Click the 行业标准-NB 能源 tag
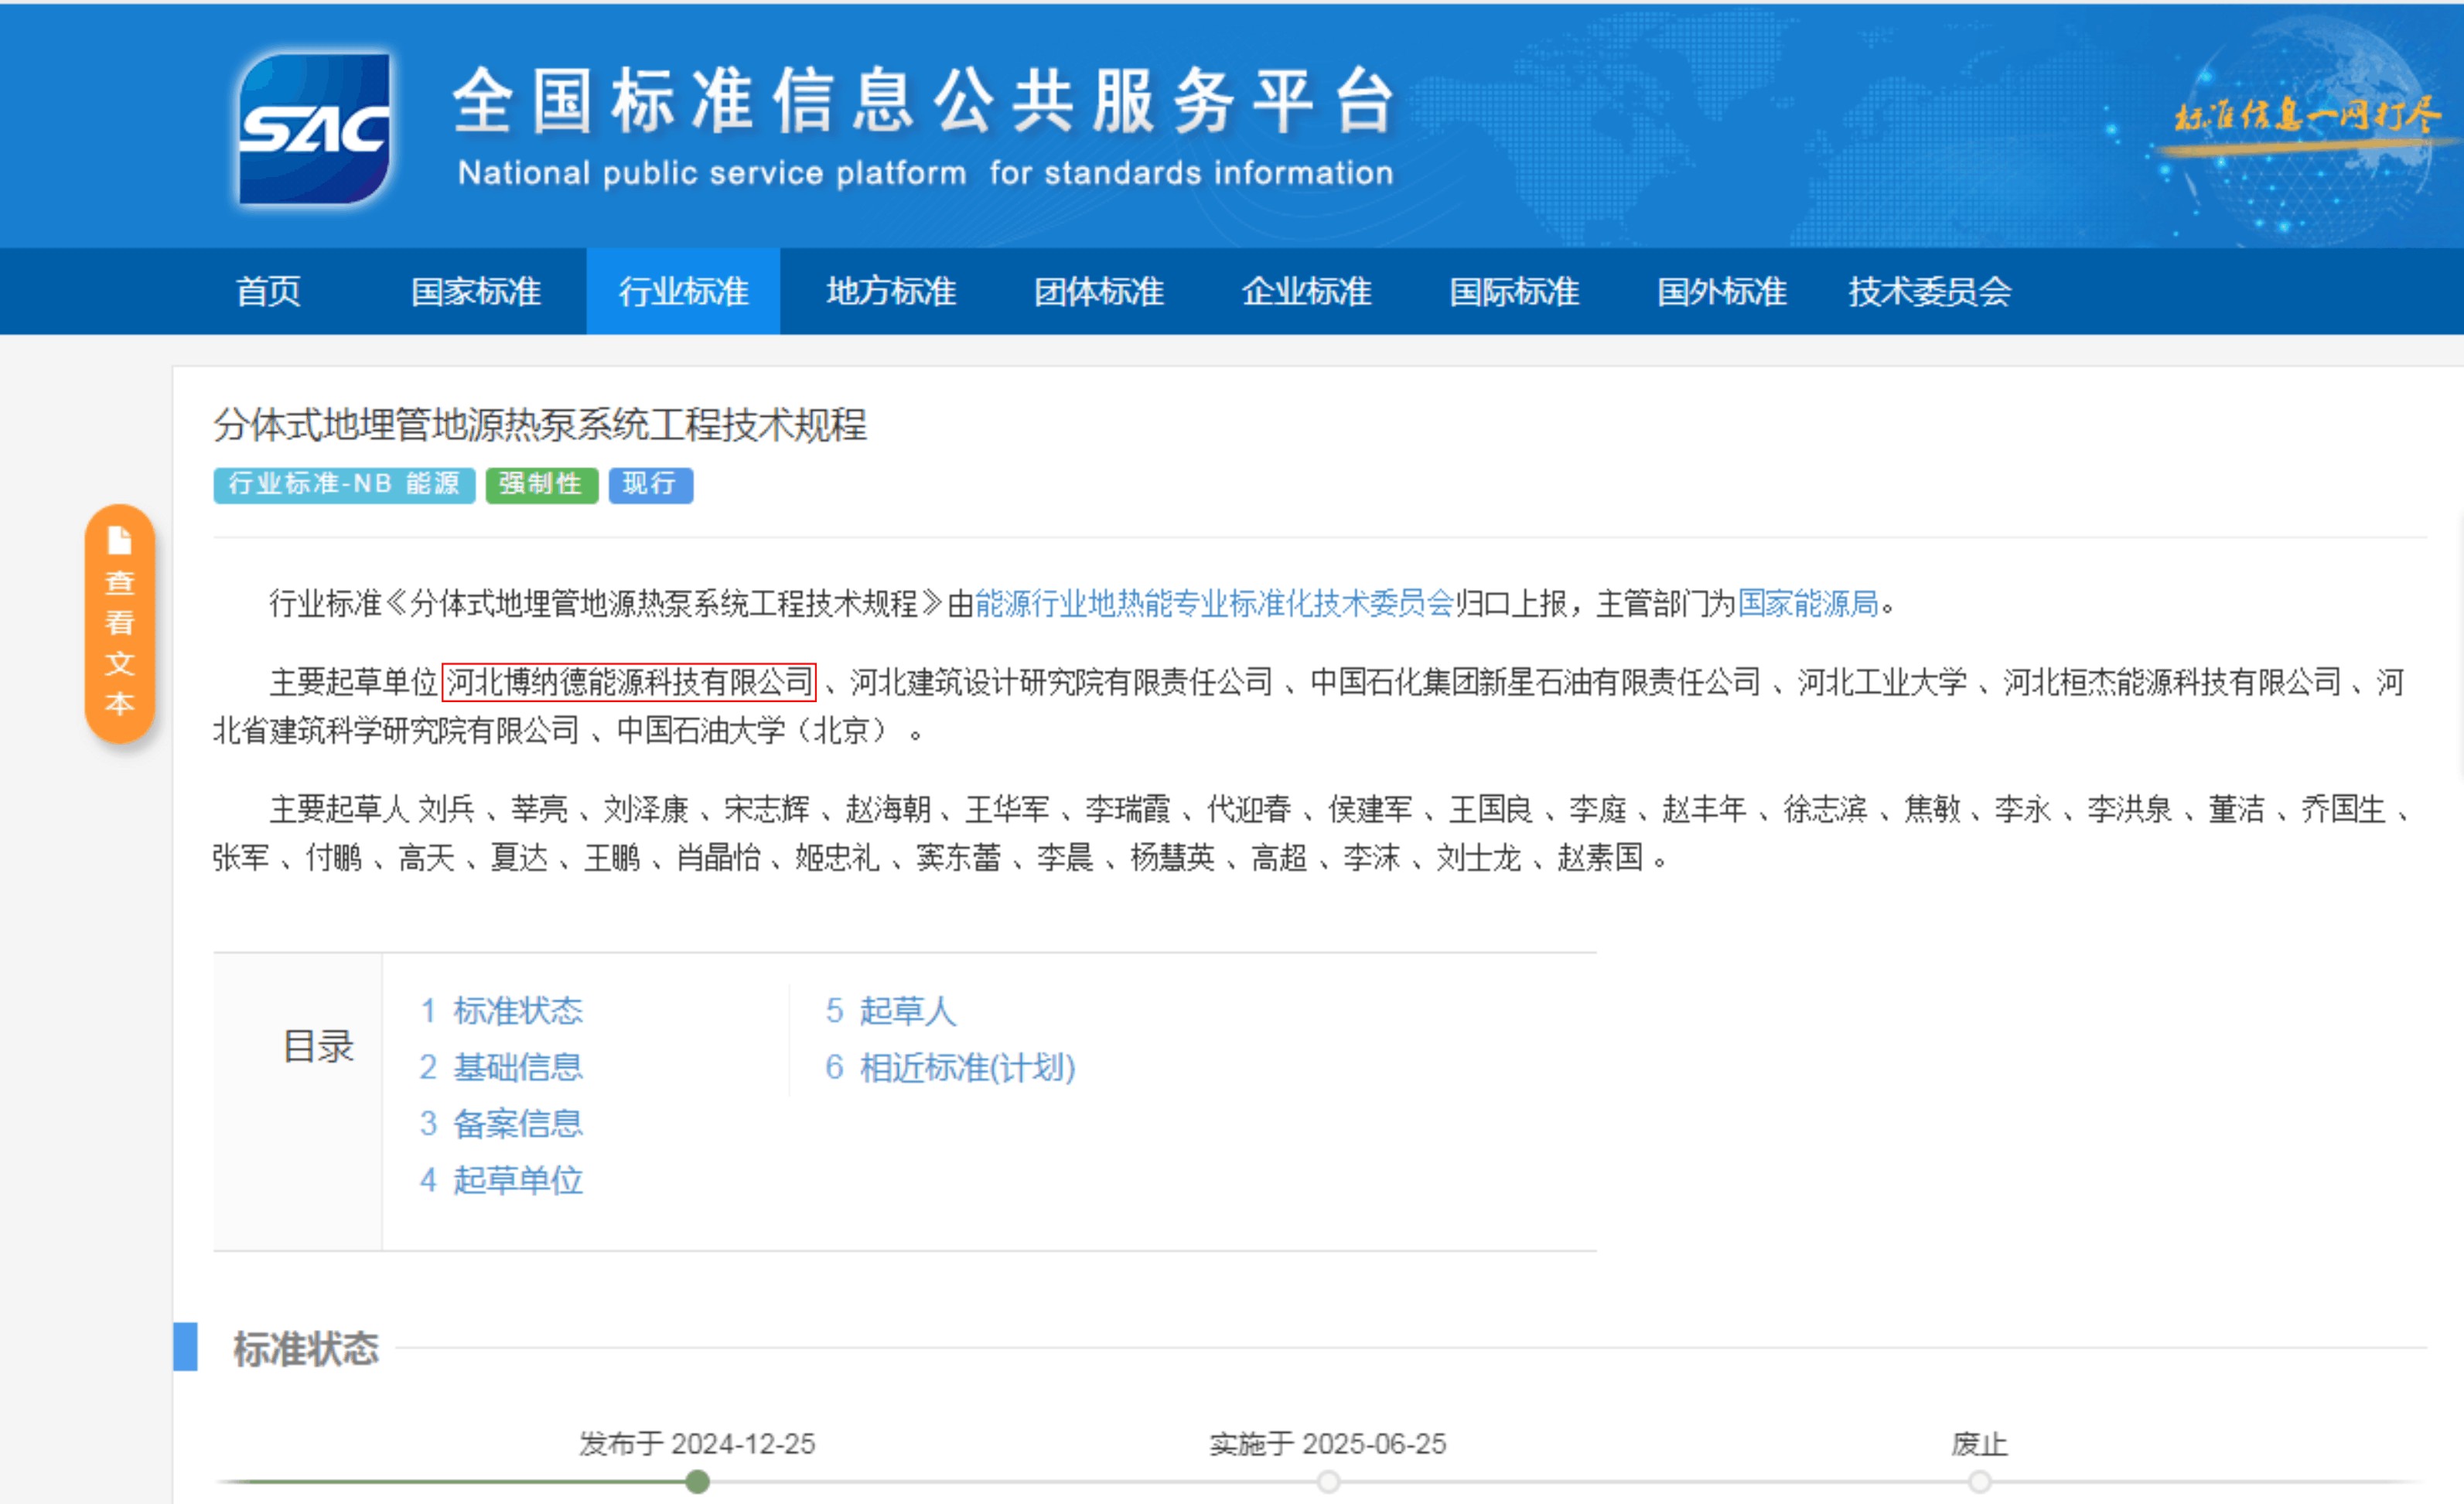 343,485
